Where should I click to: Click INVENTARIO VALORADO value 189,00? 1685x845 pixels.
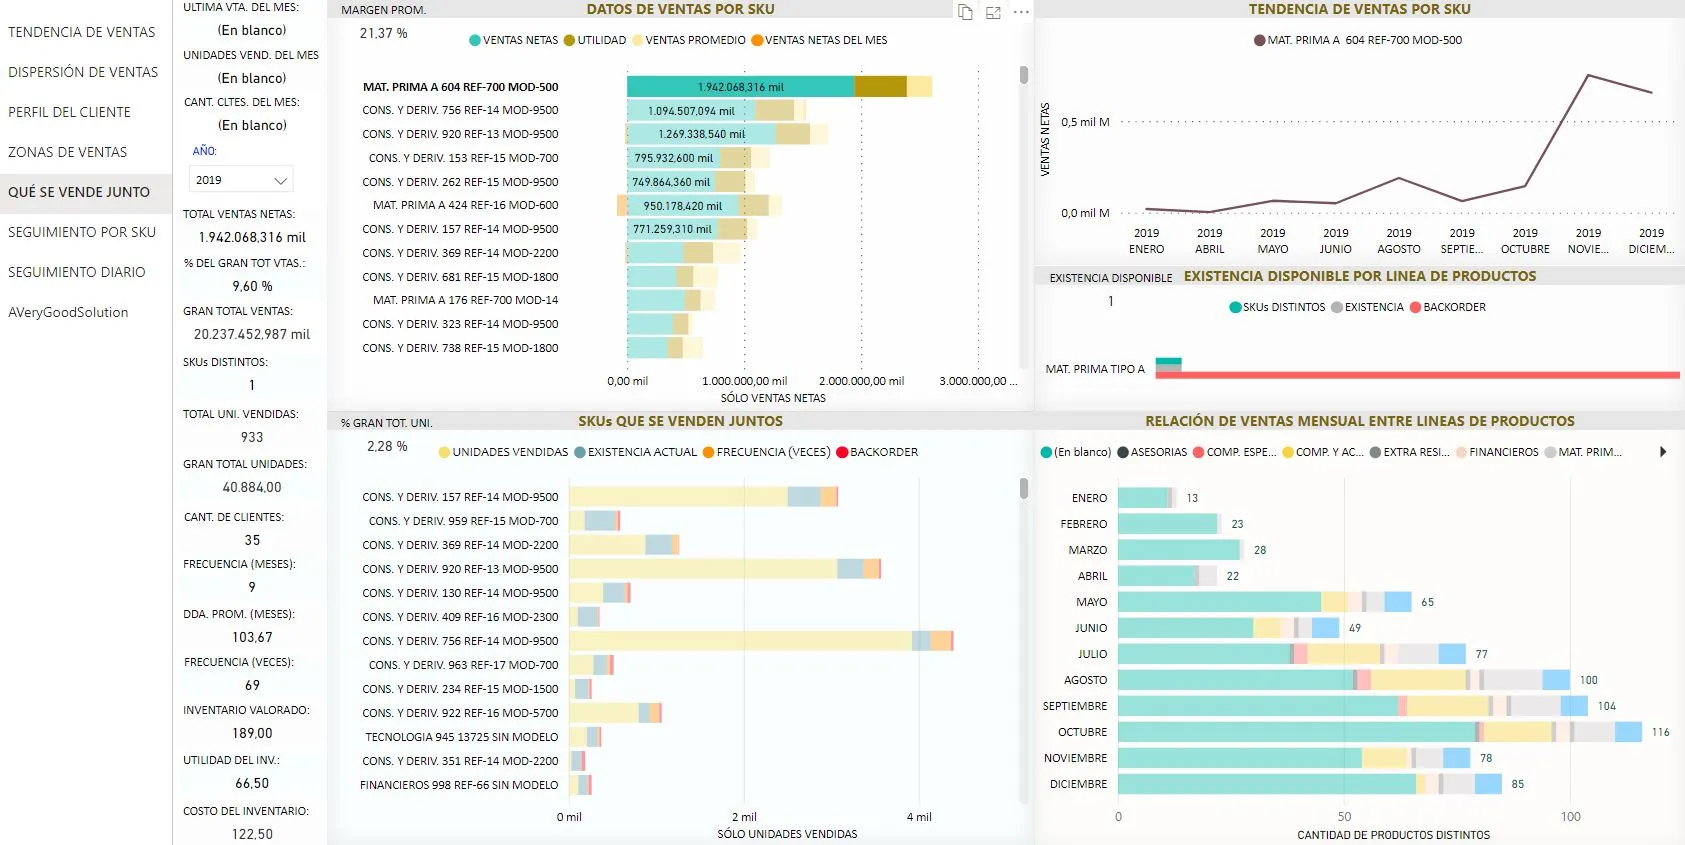coord(252,733)
